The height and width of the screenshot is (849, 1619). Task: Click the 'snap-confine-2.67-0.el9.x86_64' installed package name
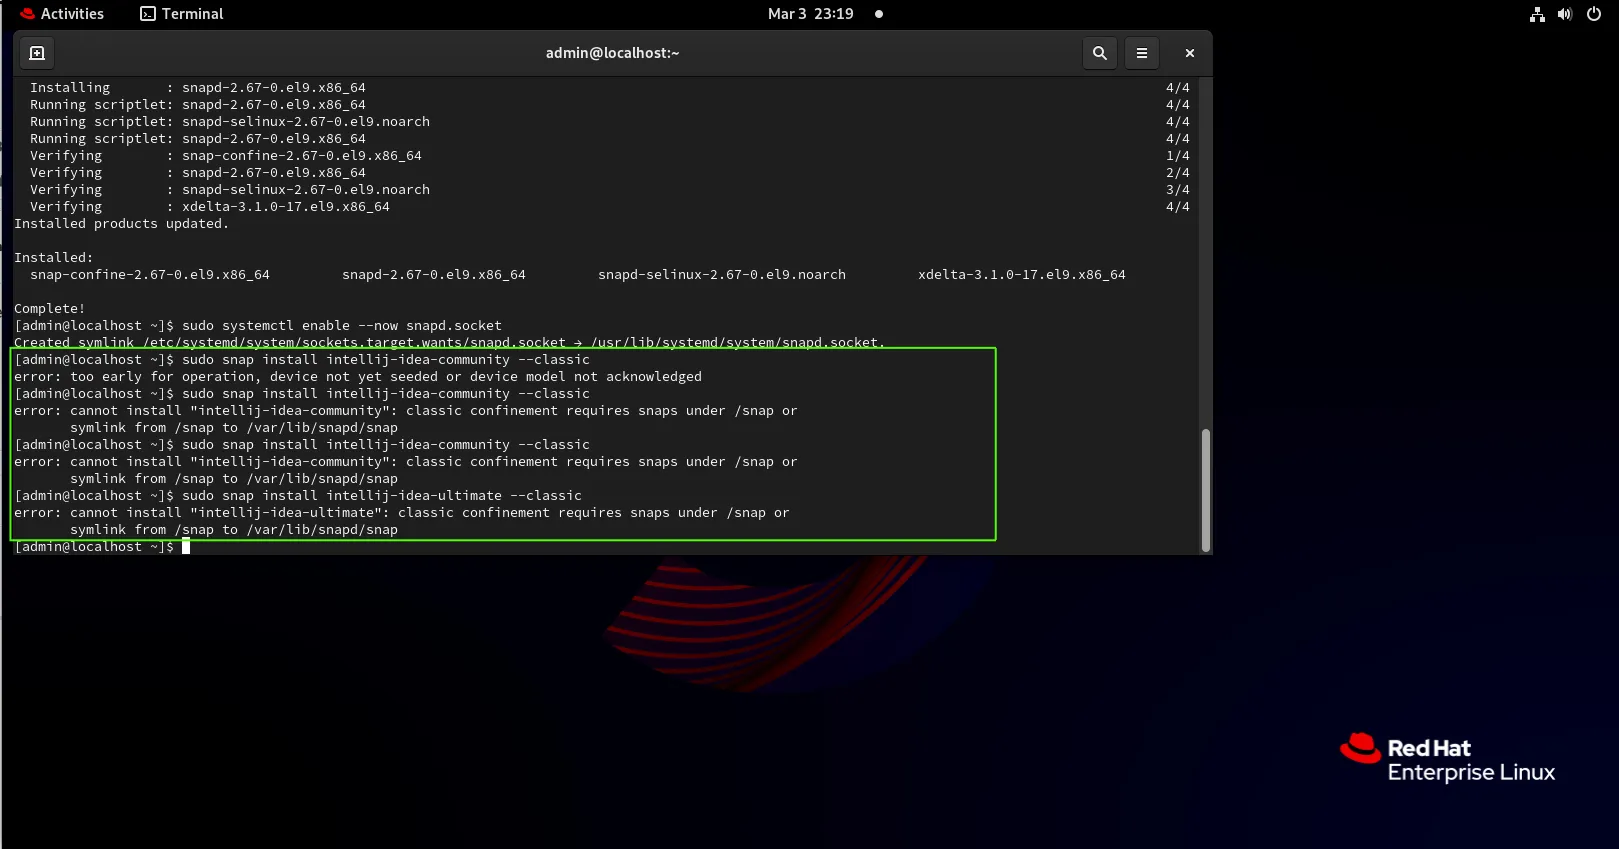[150, 275]
